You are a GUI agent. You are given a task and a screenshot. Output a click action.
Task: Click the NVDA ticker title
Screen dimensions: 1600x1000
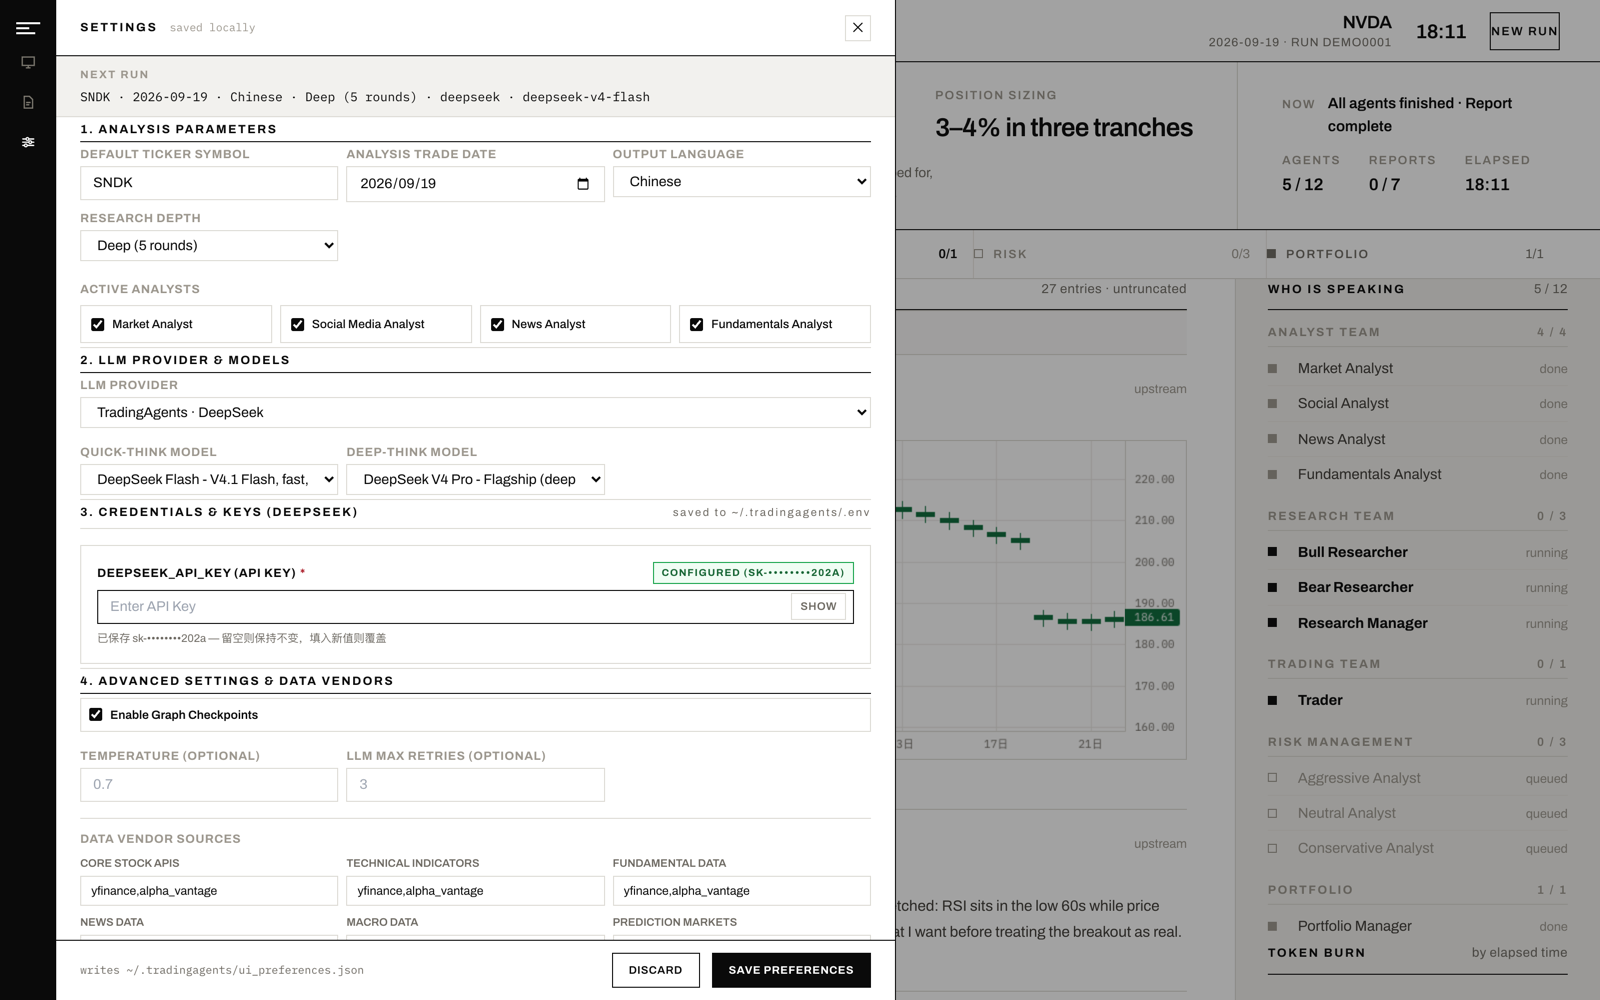(x=1366, y=22)
